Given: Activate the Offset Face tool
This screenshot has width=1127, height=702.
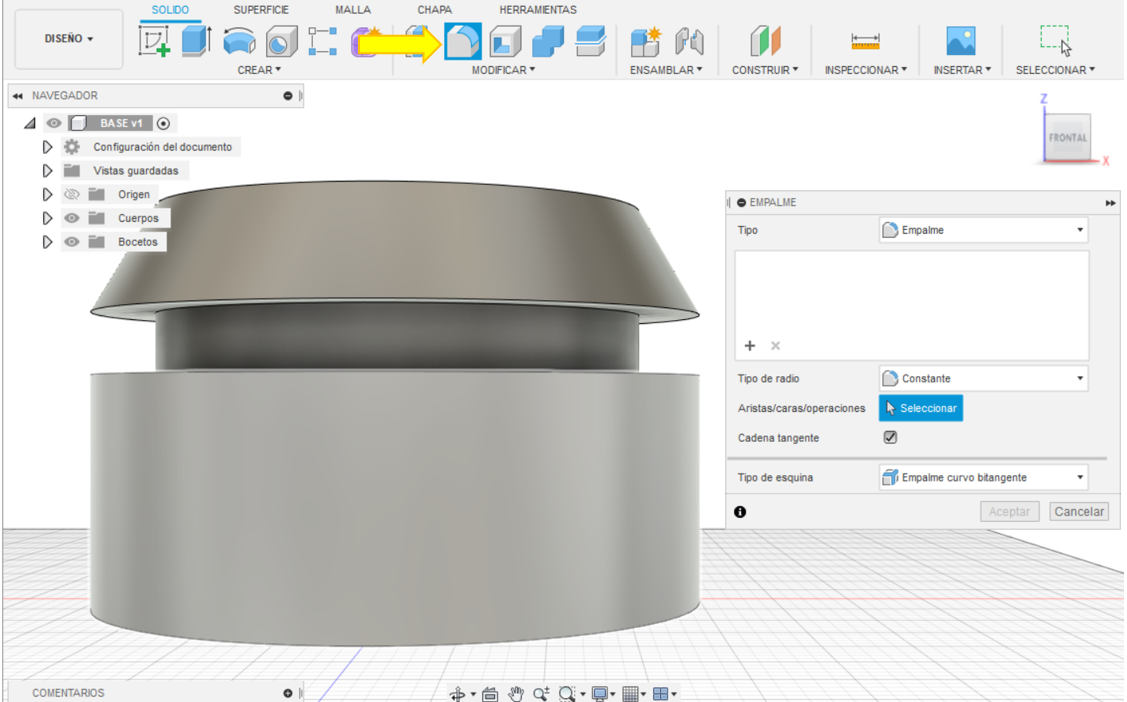Looking at the screenshot, I should [590, 42].
